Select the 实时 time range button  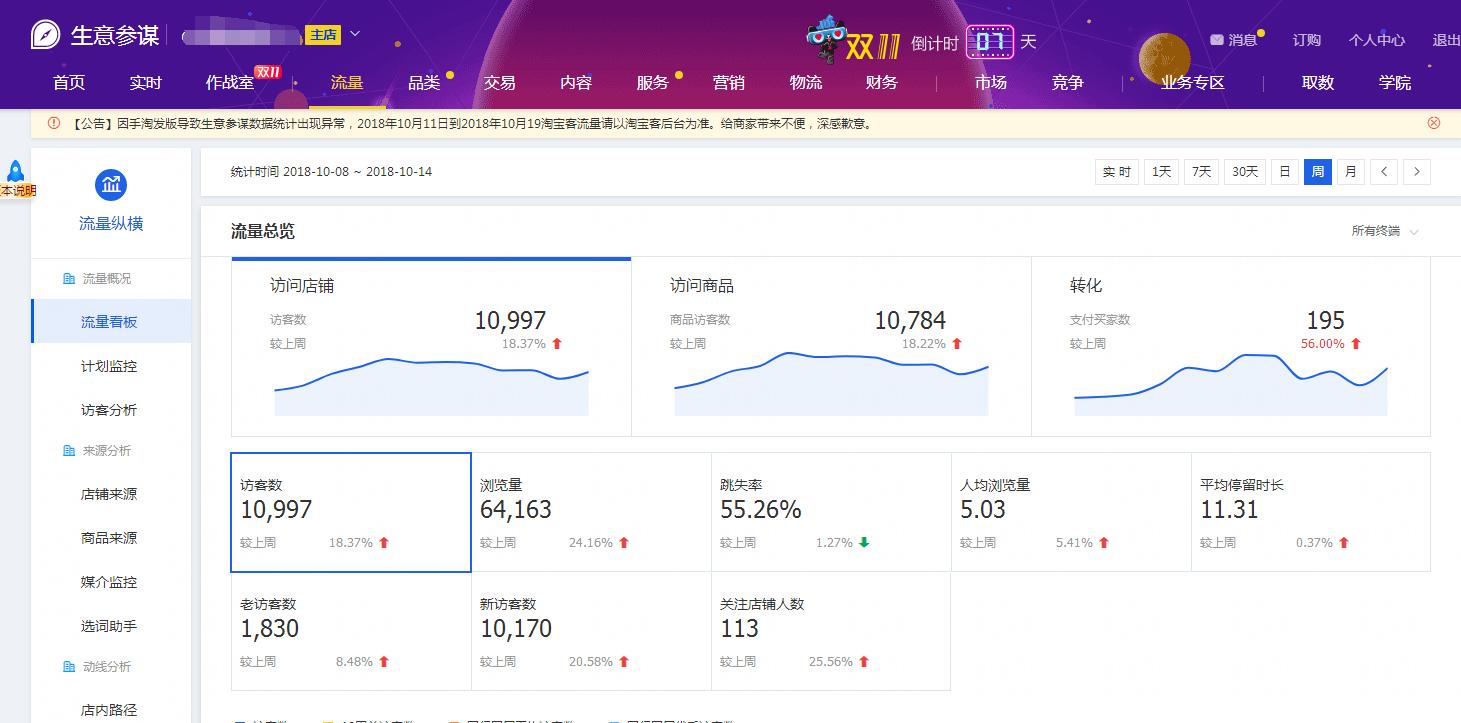1117,172
